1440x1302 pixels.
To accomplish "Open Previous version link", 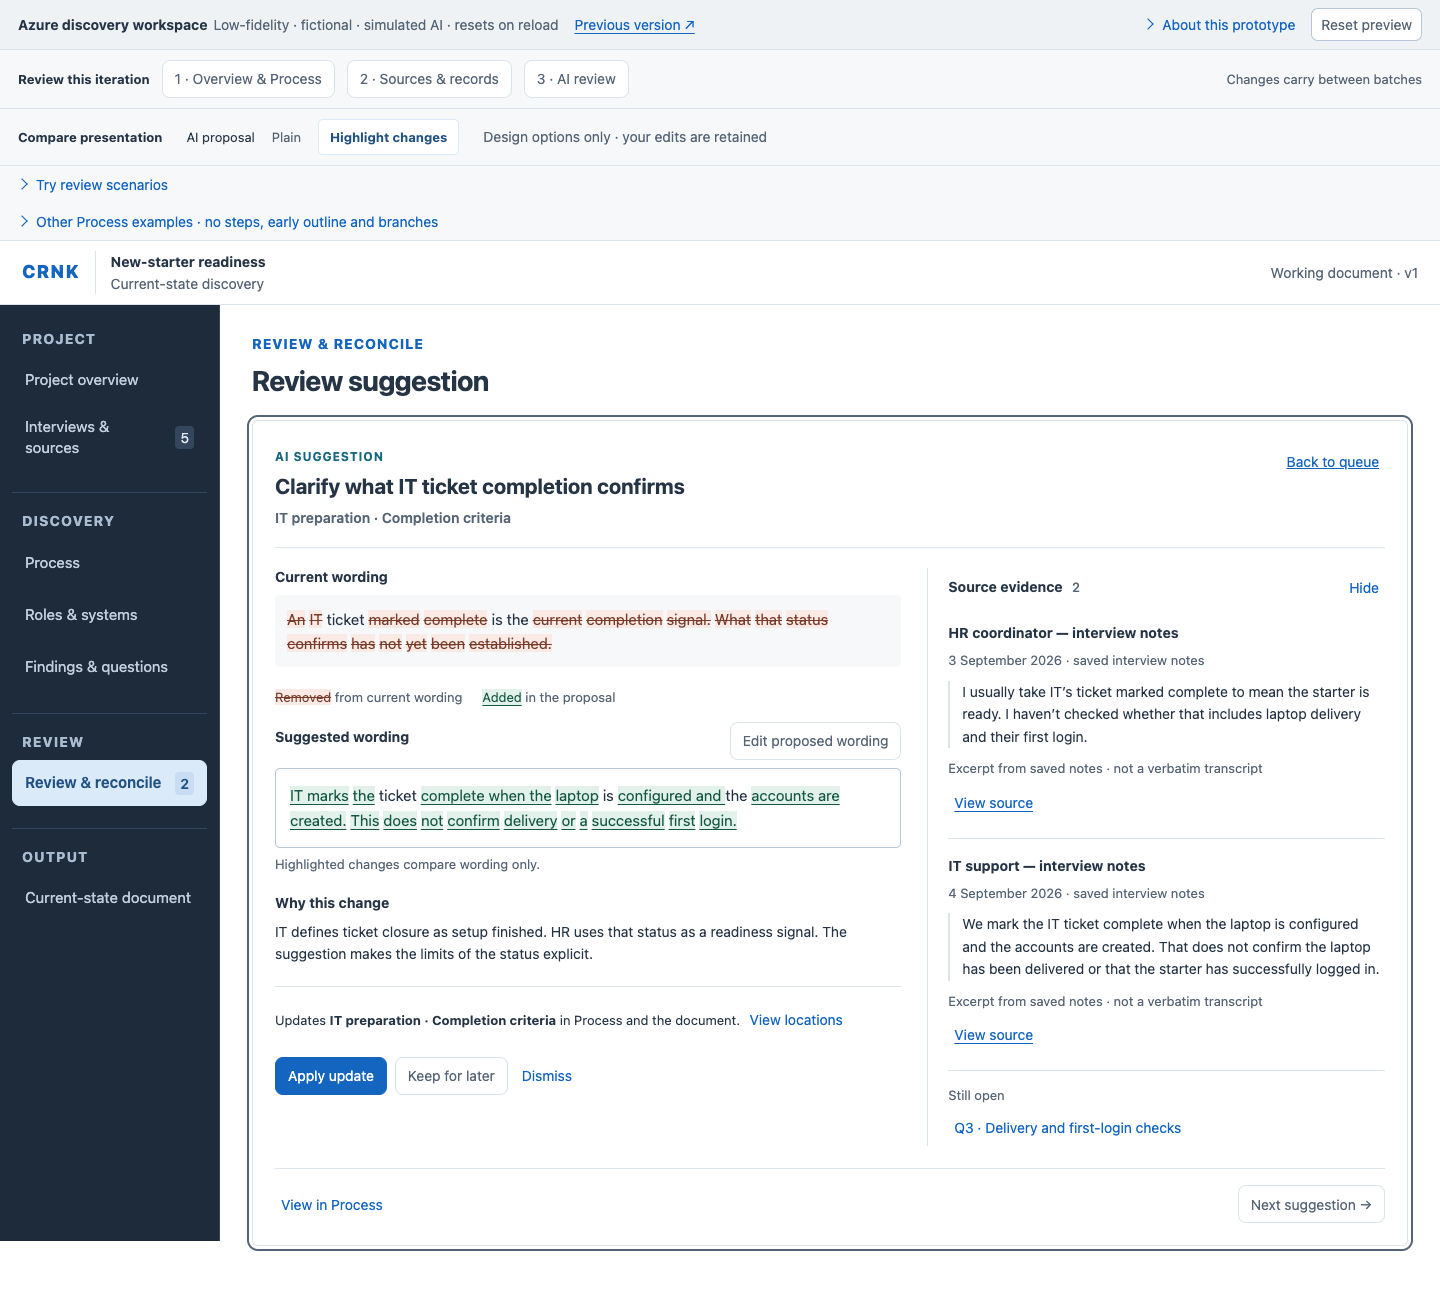I will coord(634,25).
